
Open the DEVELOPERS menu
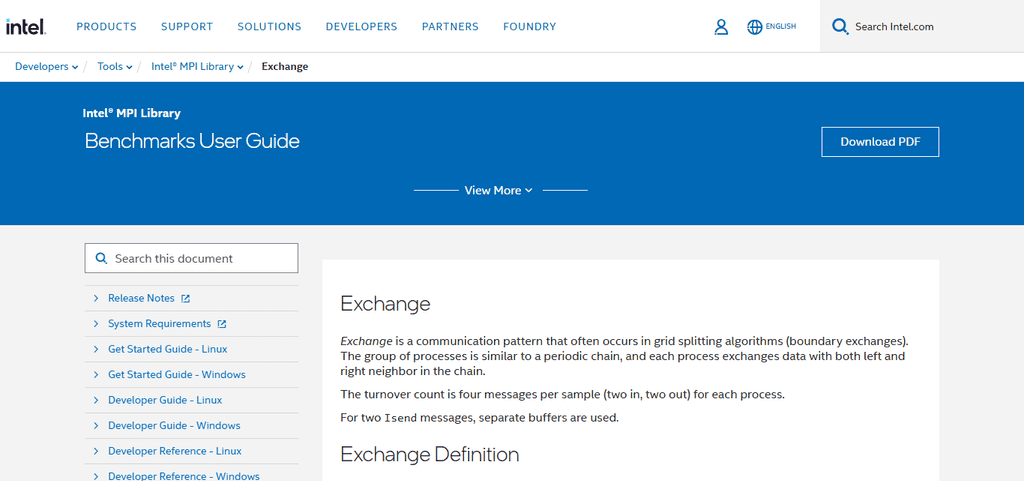361,27
